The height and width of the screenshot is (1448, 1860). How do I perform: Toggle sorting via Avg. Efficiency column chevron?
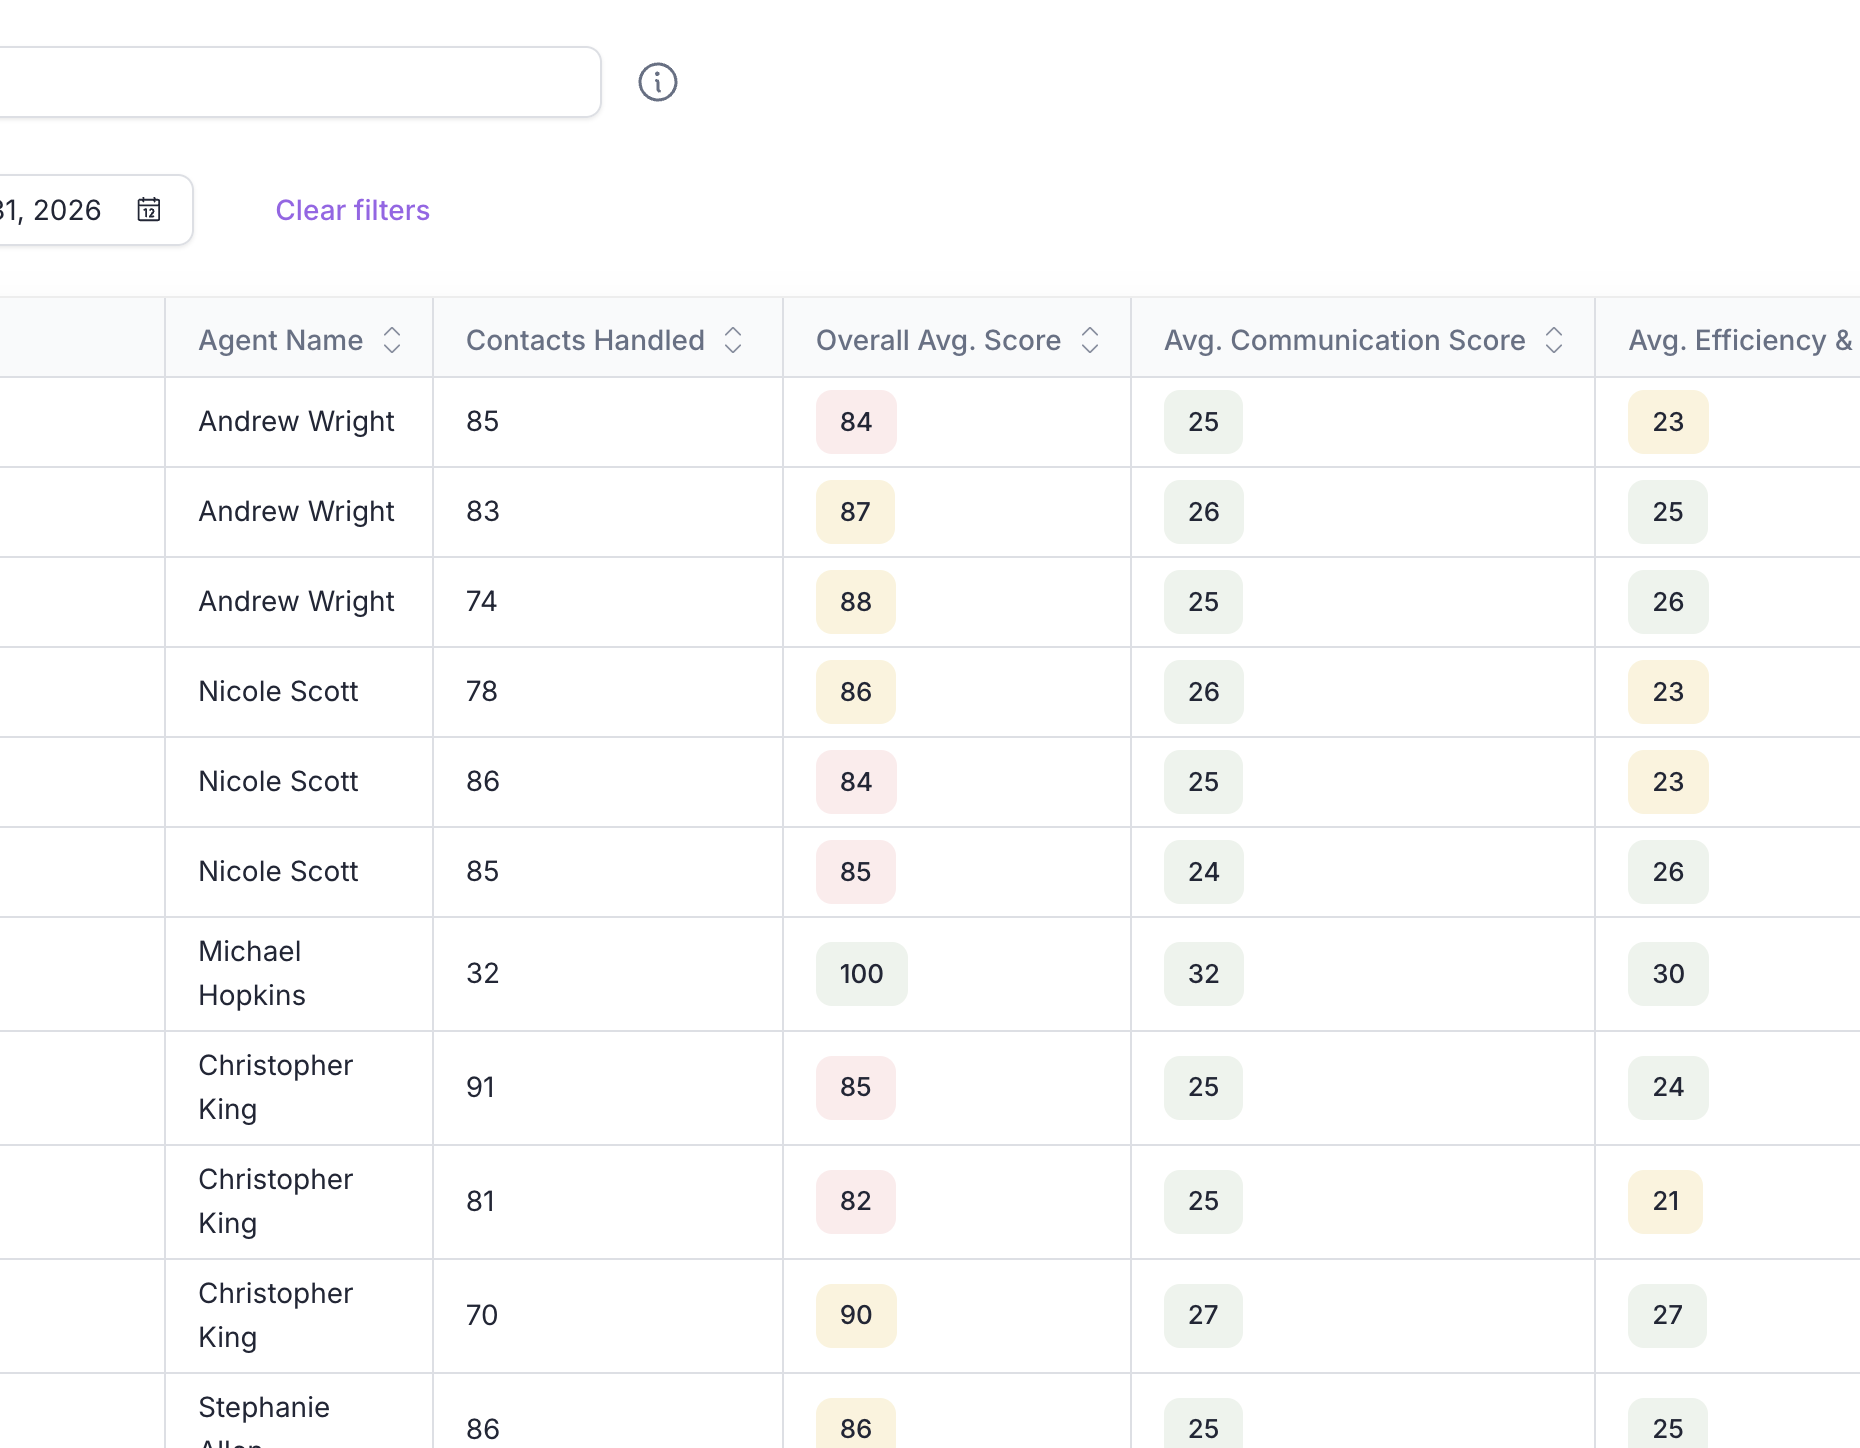(1855, 340)
